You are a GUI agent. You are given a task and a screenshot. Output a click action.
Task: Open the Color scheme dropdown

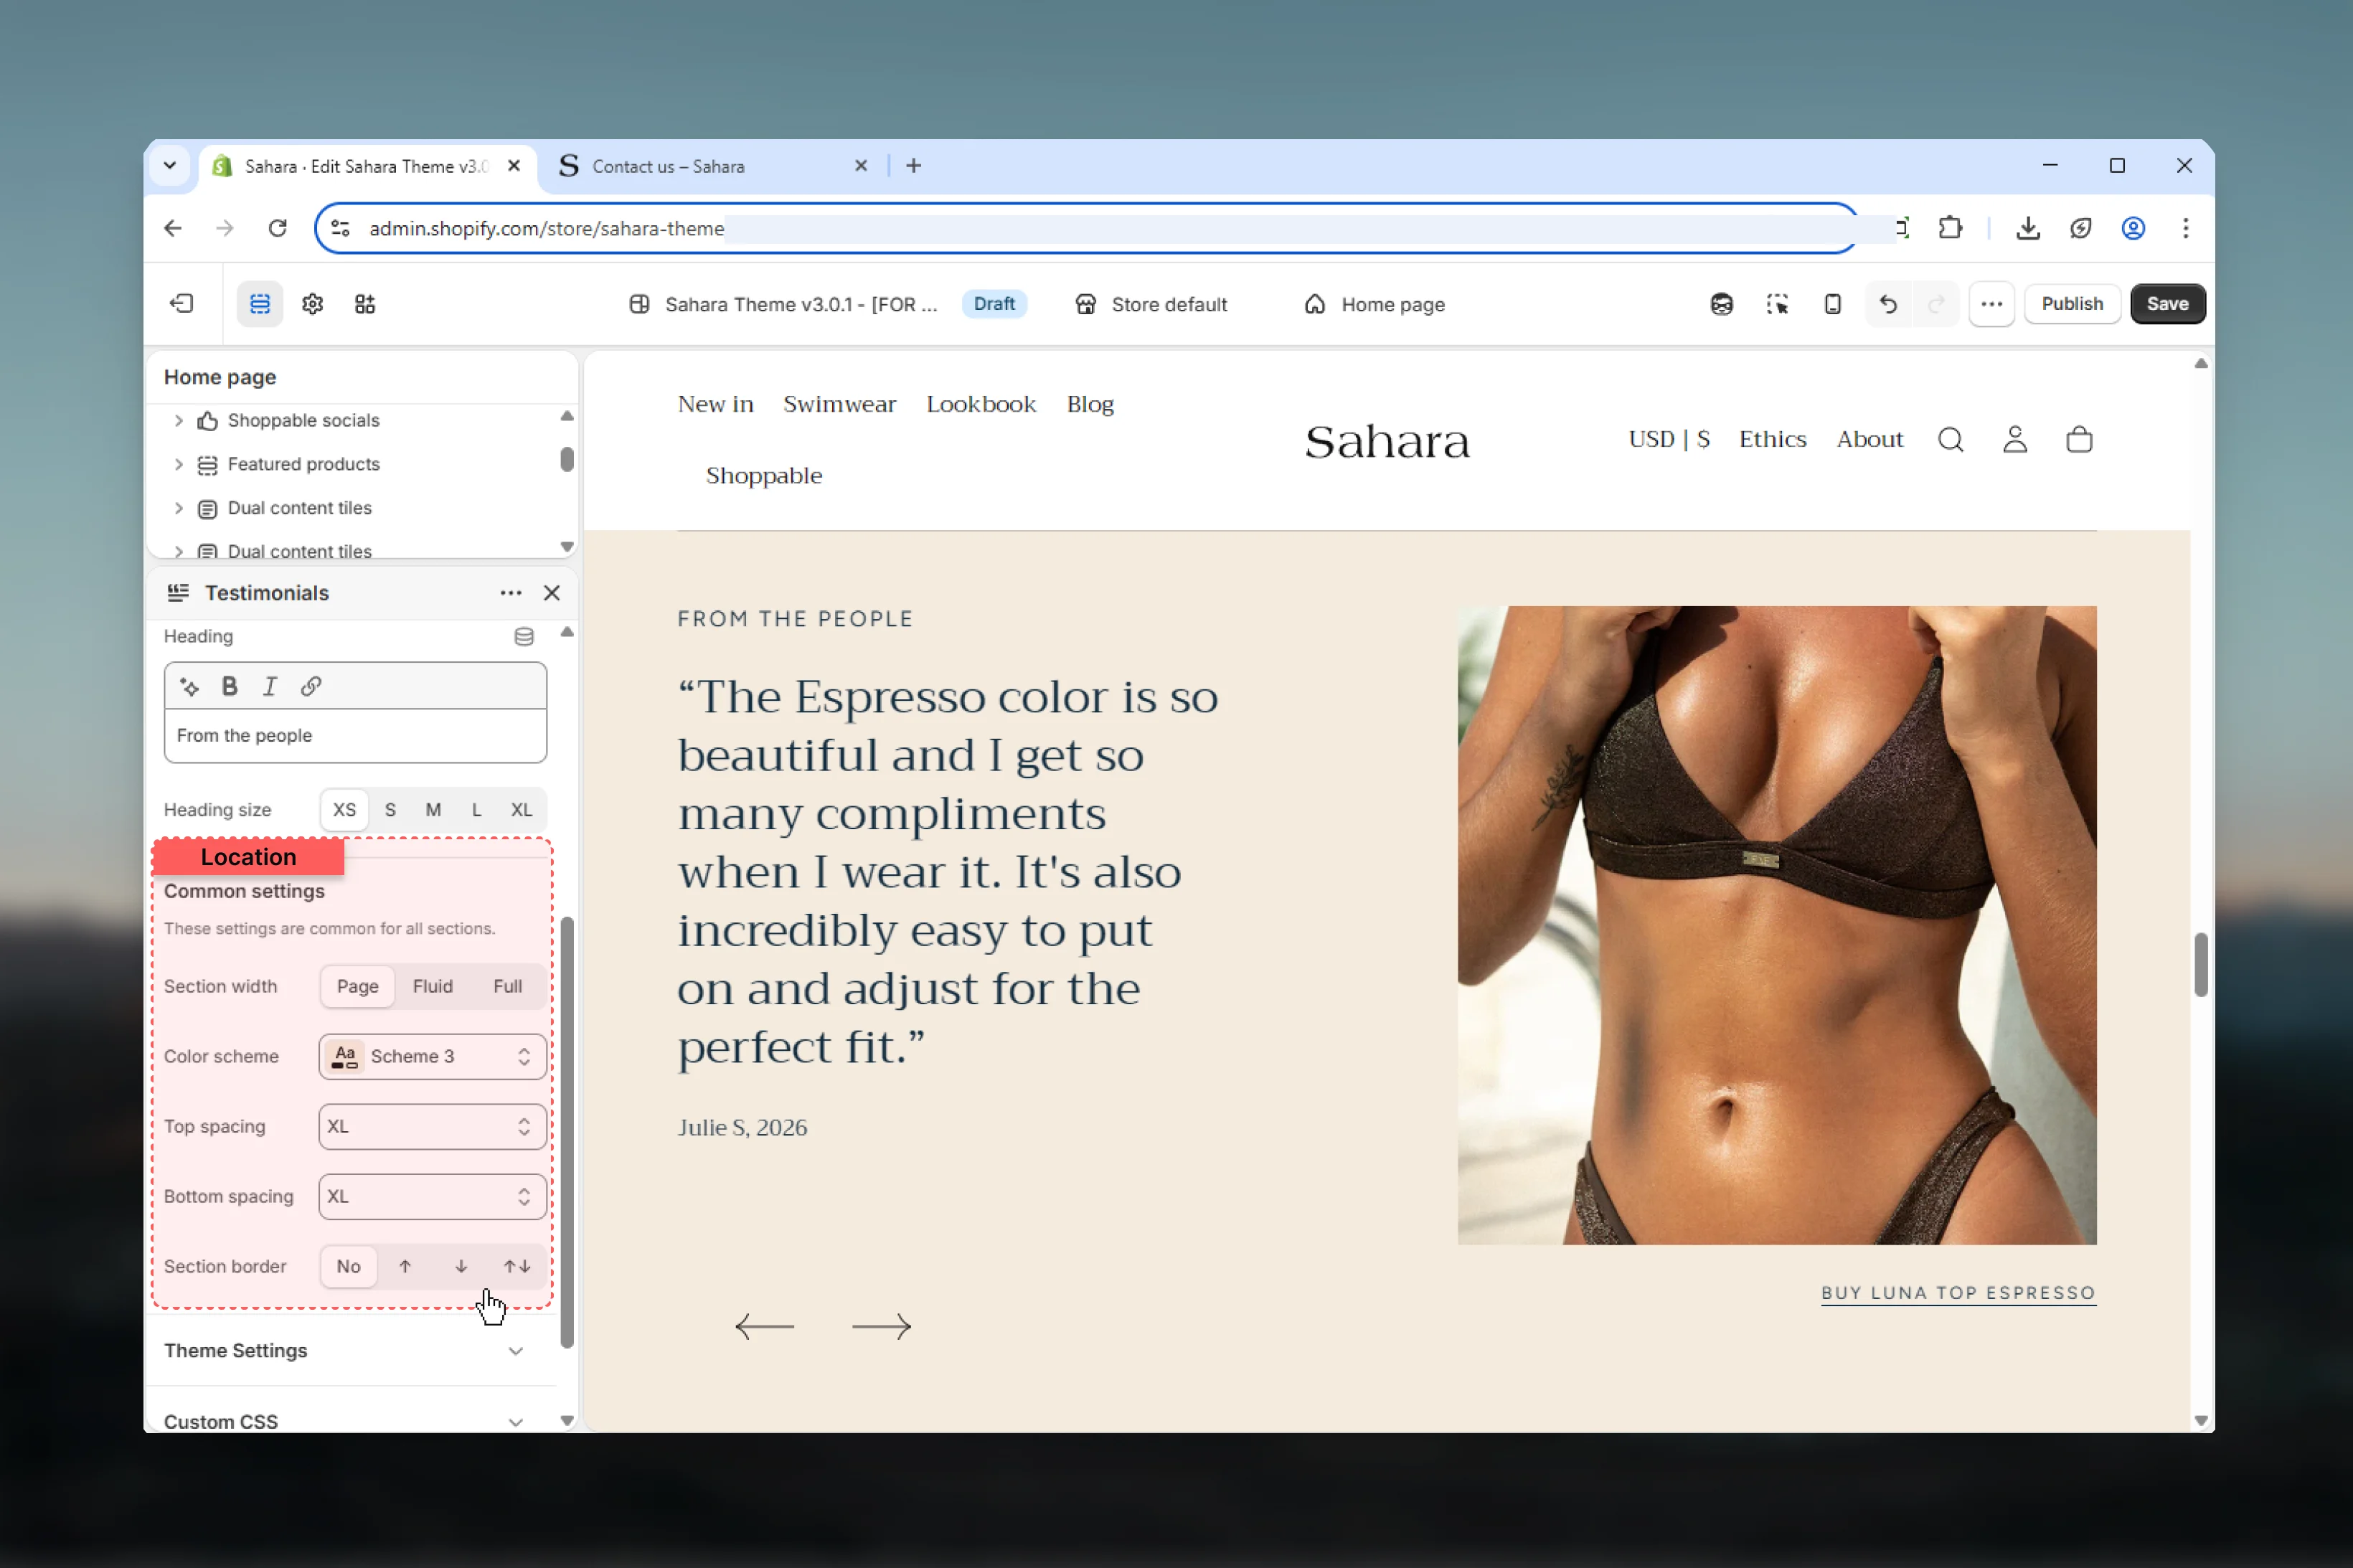(x=433, y=1057)
